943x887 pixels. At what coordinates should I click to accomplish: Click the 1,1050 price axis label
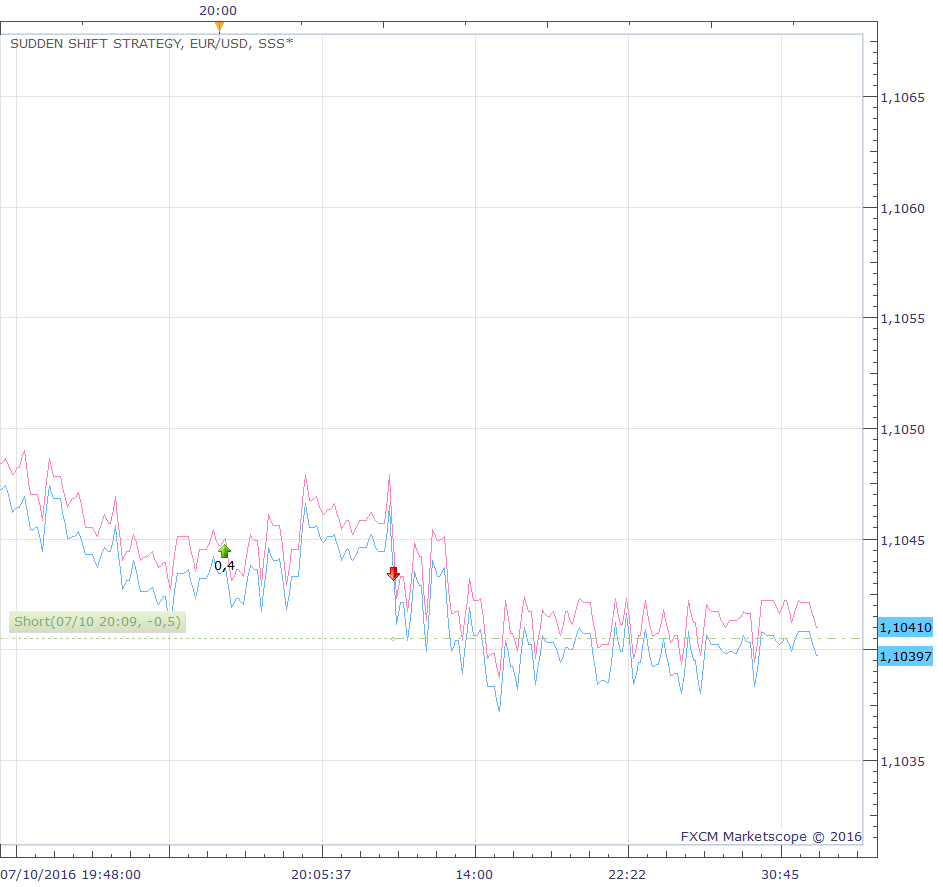click(903, 429)
